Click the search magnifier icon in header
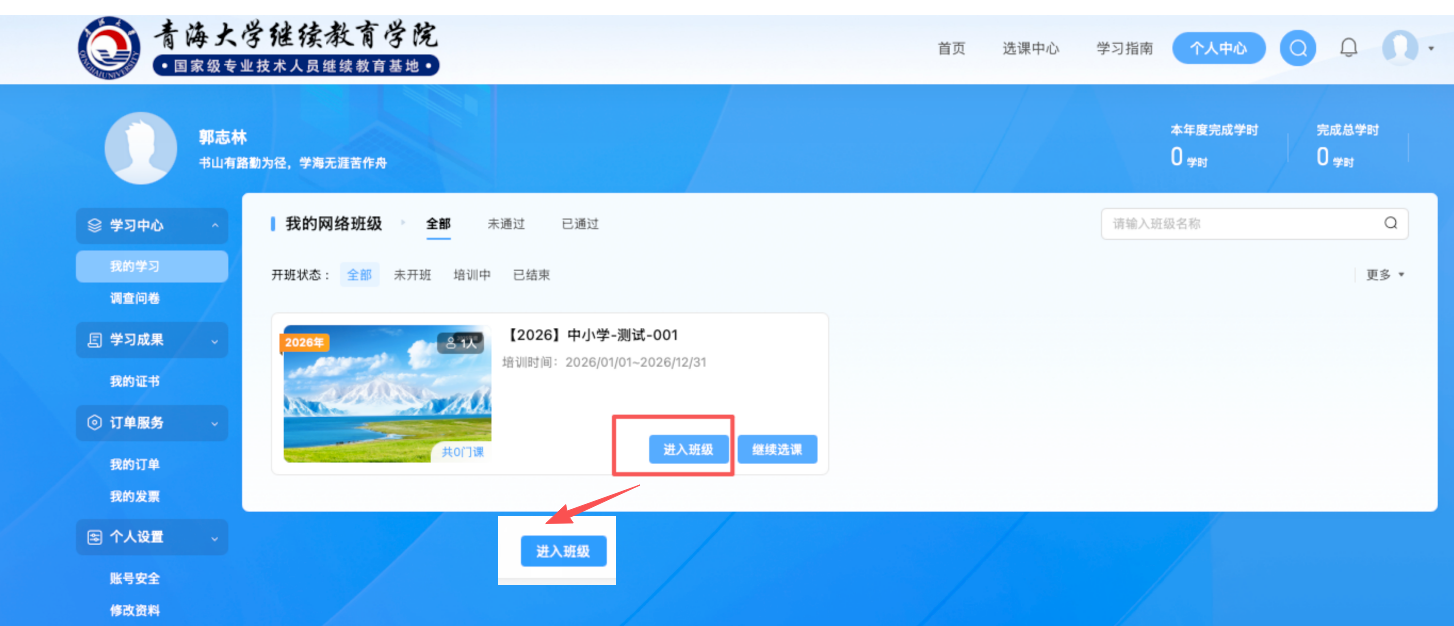The width and height of the screenshot is (1454, 626). pos(1298,47)
